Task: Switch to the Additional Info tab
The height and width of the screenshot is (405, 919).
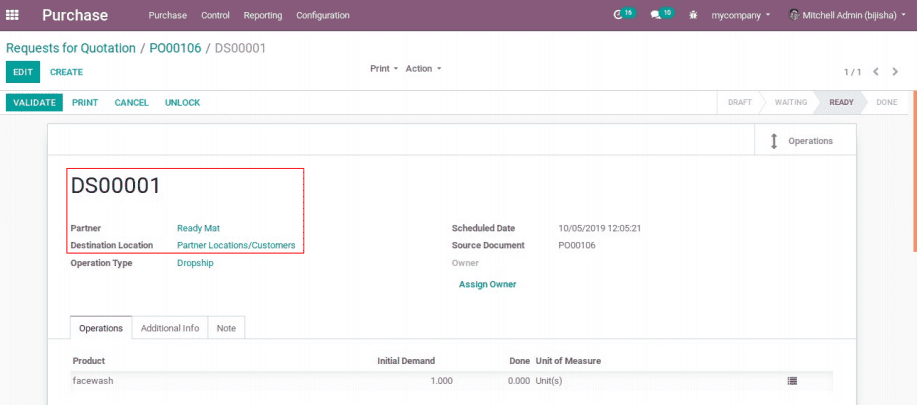Action: click(170, 328)
